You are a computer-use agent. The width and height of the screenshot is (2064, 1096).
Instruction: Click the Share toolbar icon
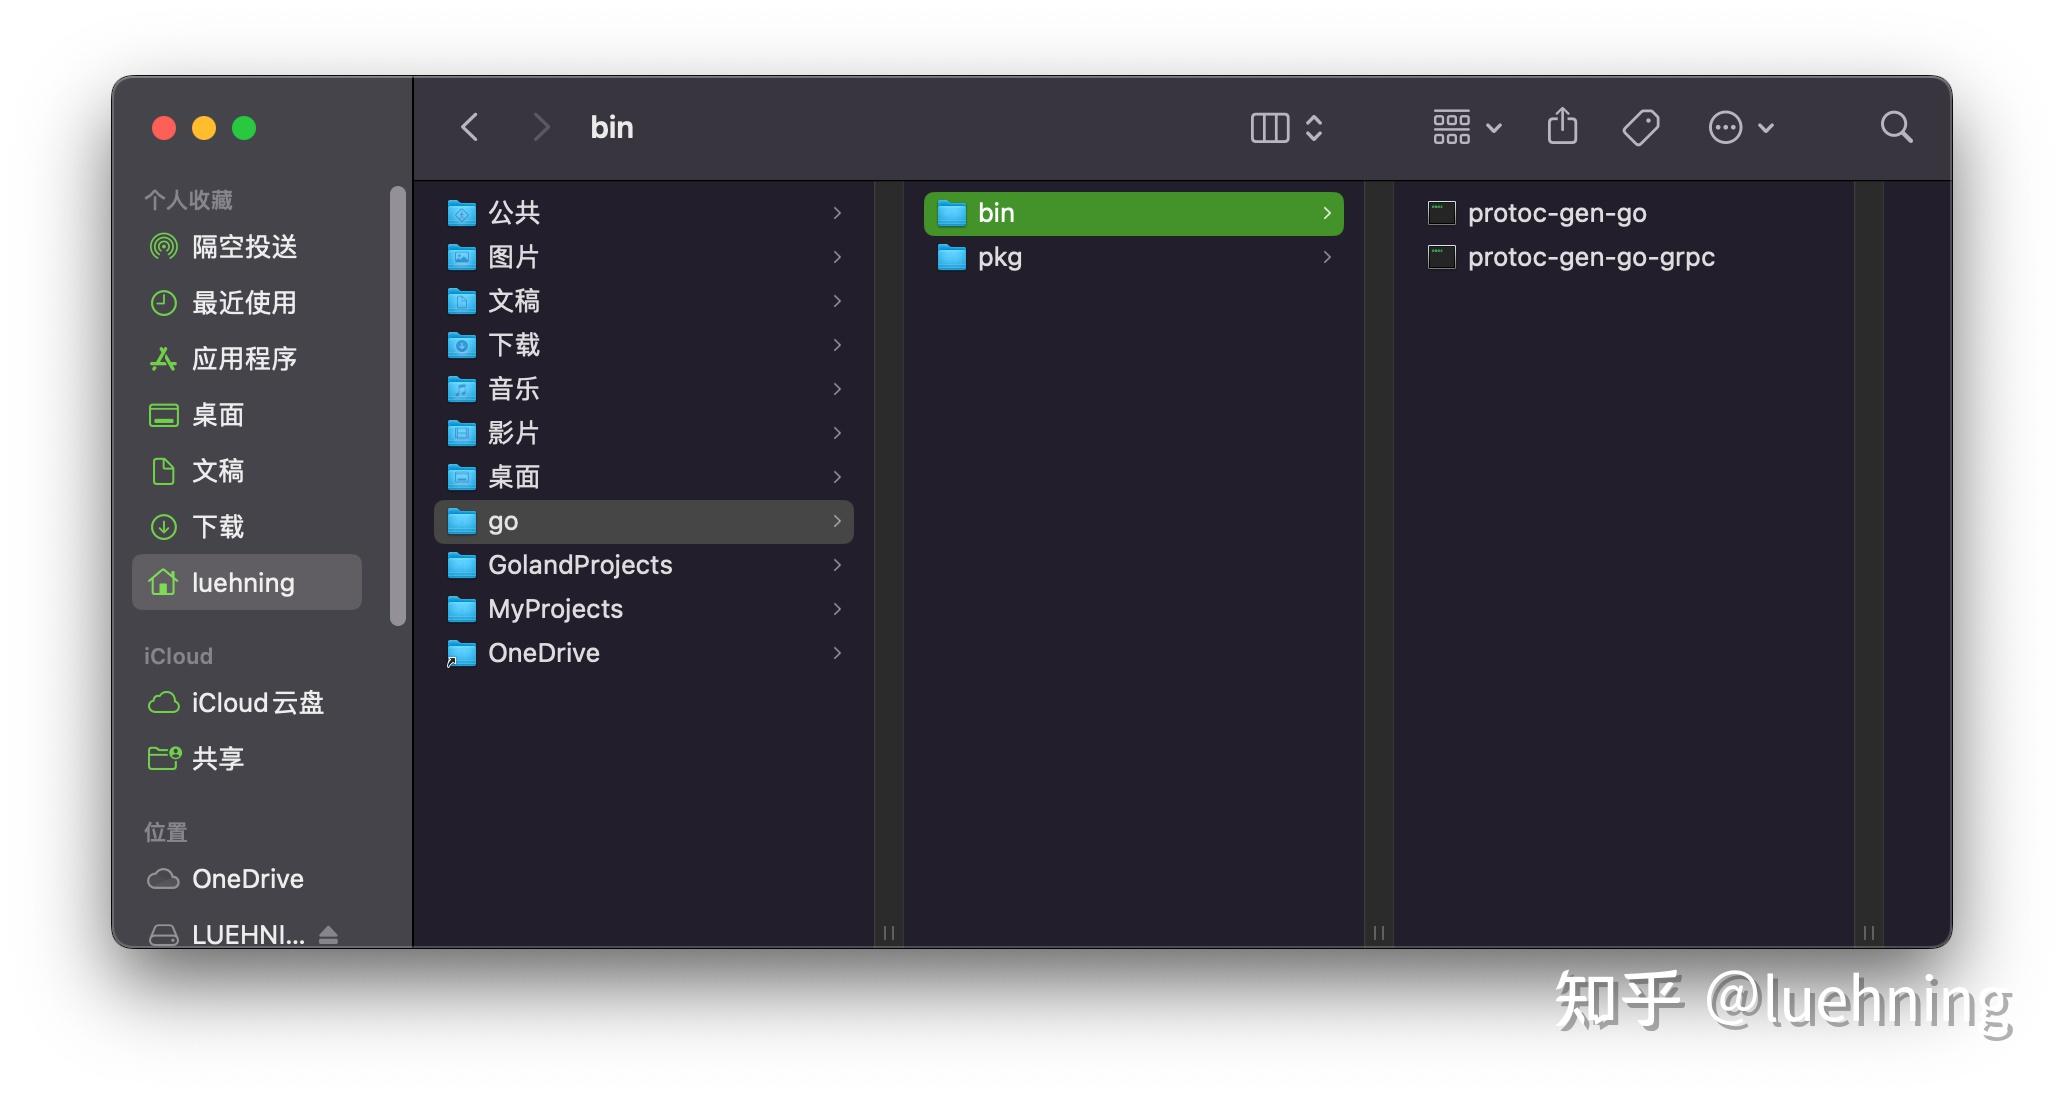coord(1562,126)
